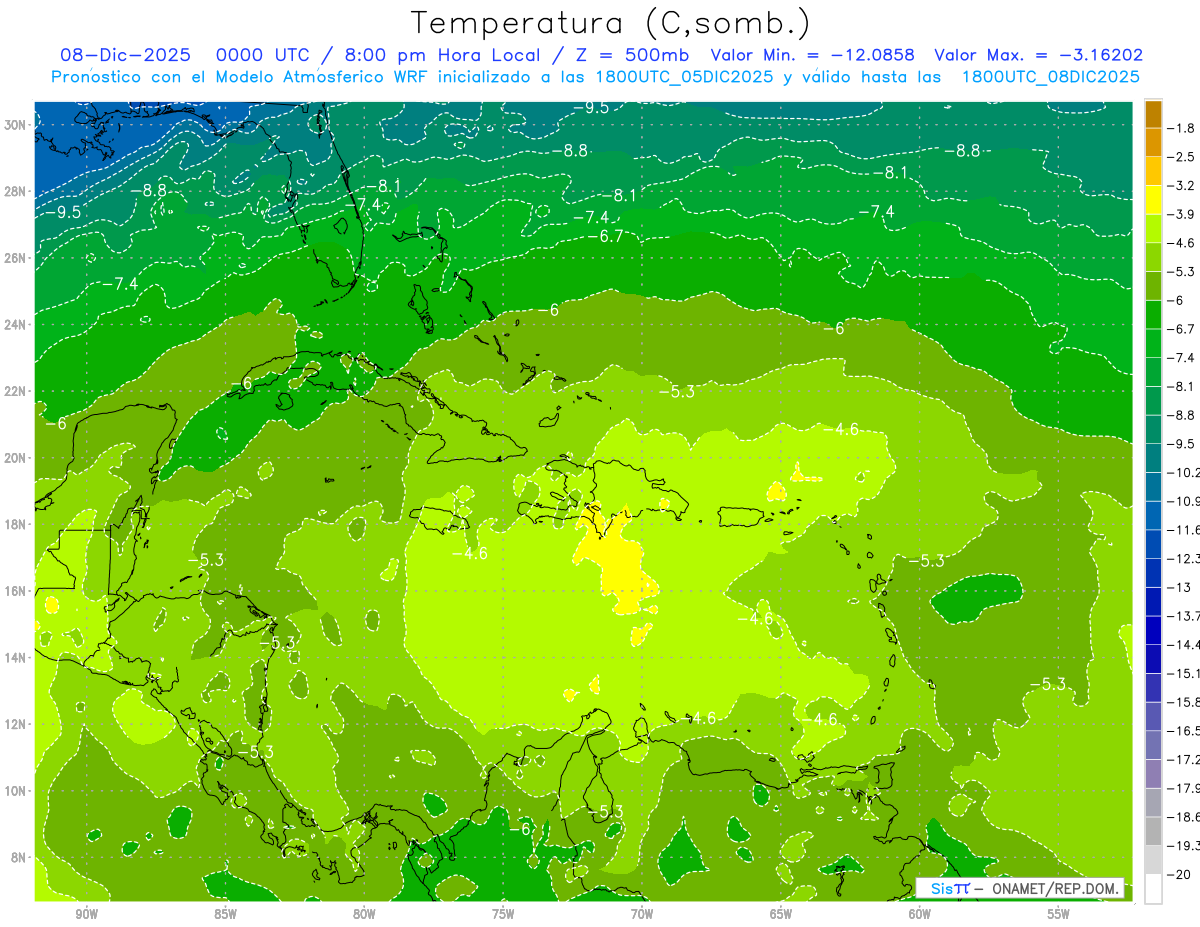Click the pressure level "Z = 500mb"
Viewport: 1200px width, 927px height.
628,55
